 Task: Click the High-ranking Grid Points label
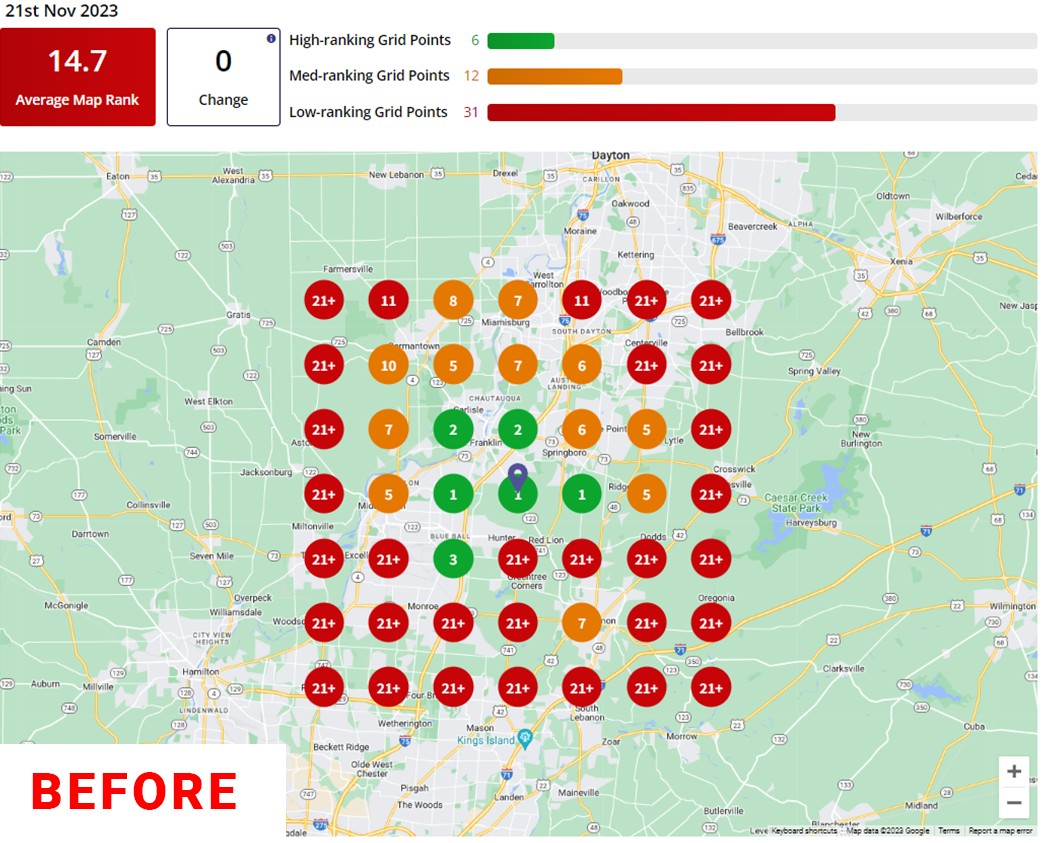pyautogui.click(x=369, y=41)
